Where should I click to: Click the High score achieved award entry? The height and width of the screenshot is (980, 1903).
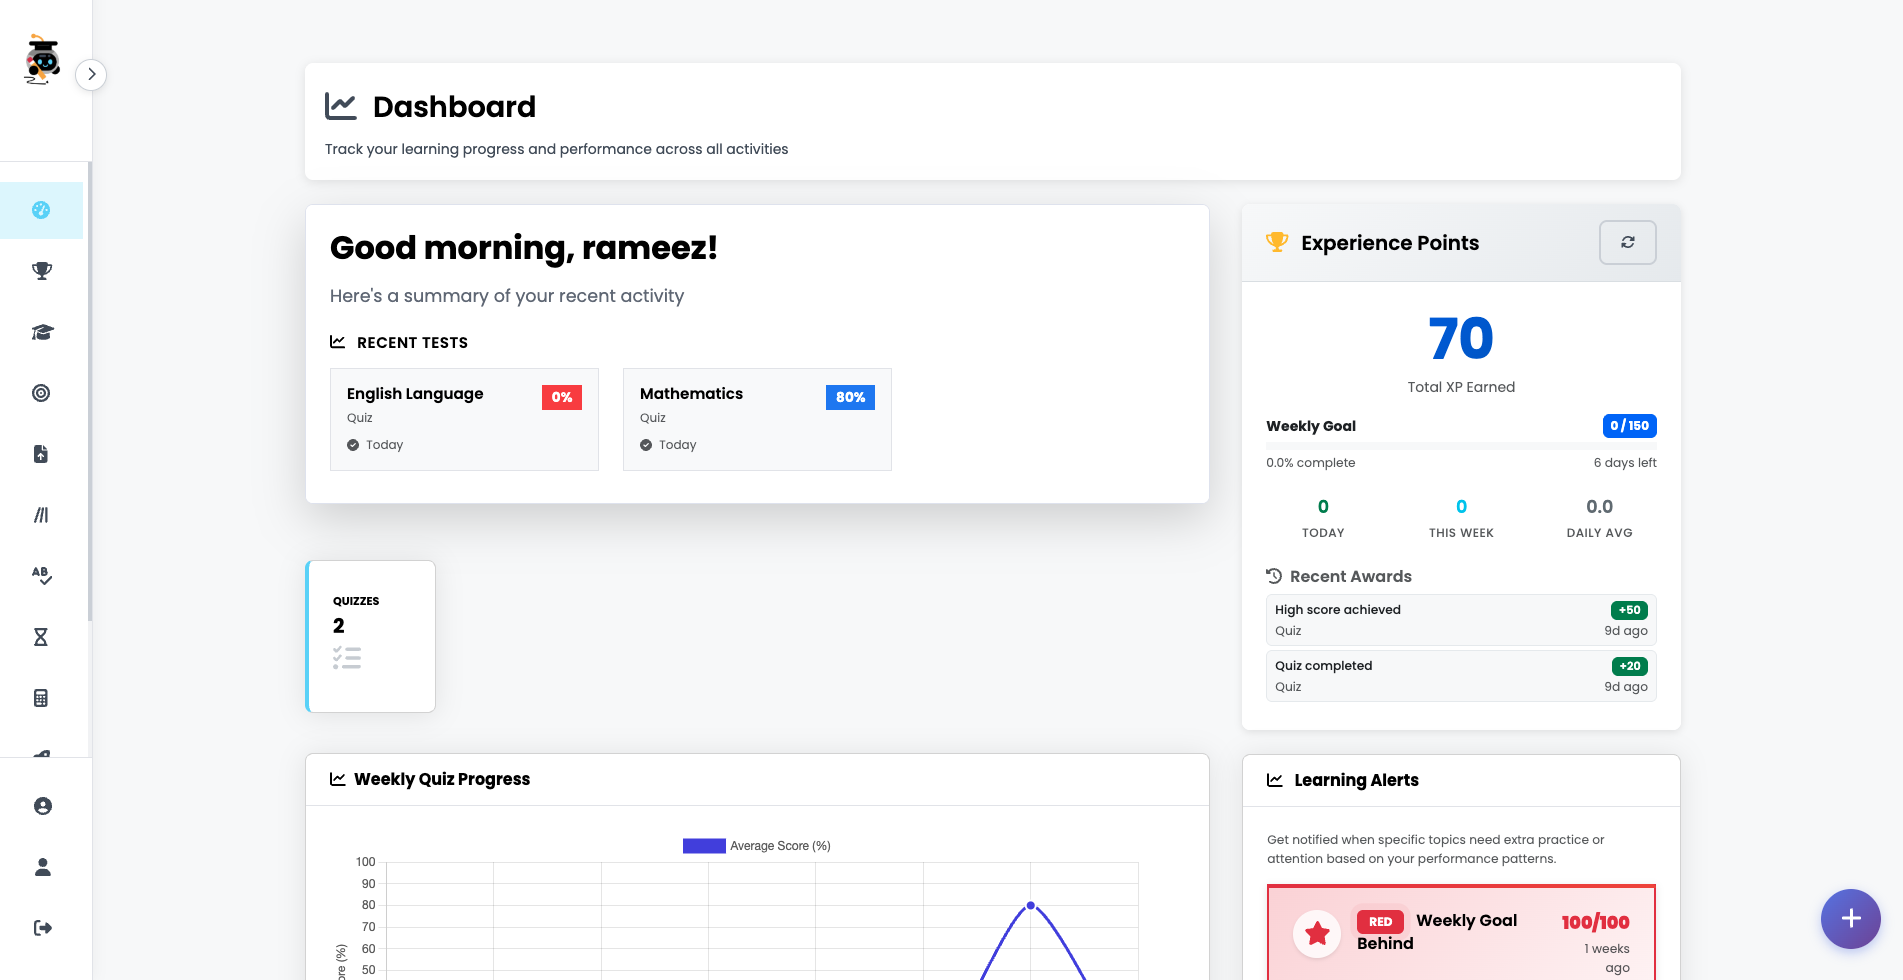1460,619
